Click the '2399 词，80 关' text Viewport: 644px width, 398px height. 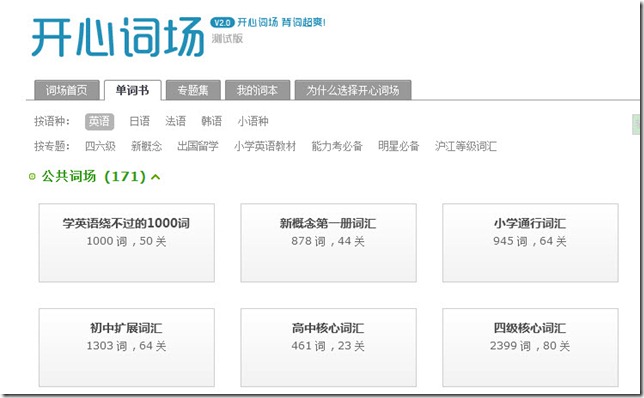click(530, 346)
